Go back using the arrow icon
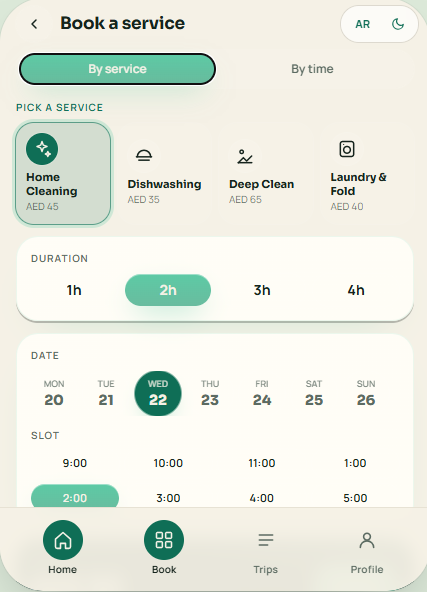 34,24
